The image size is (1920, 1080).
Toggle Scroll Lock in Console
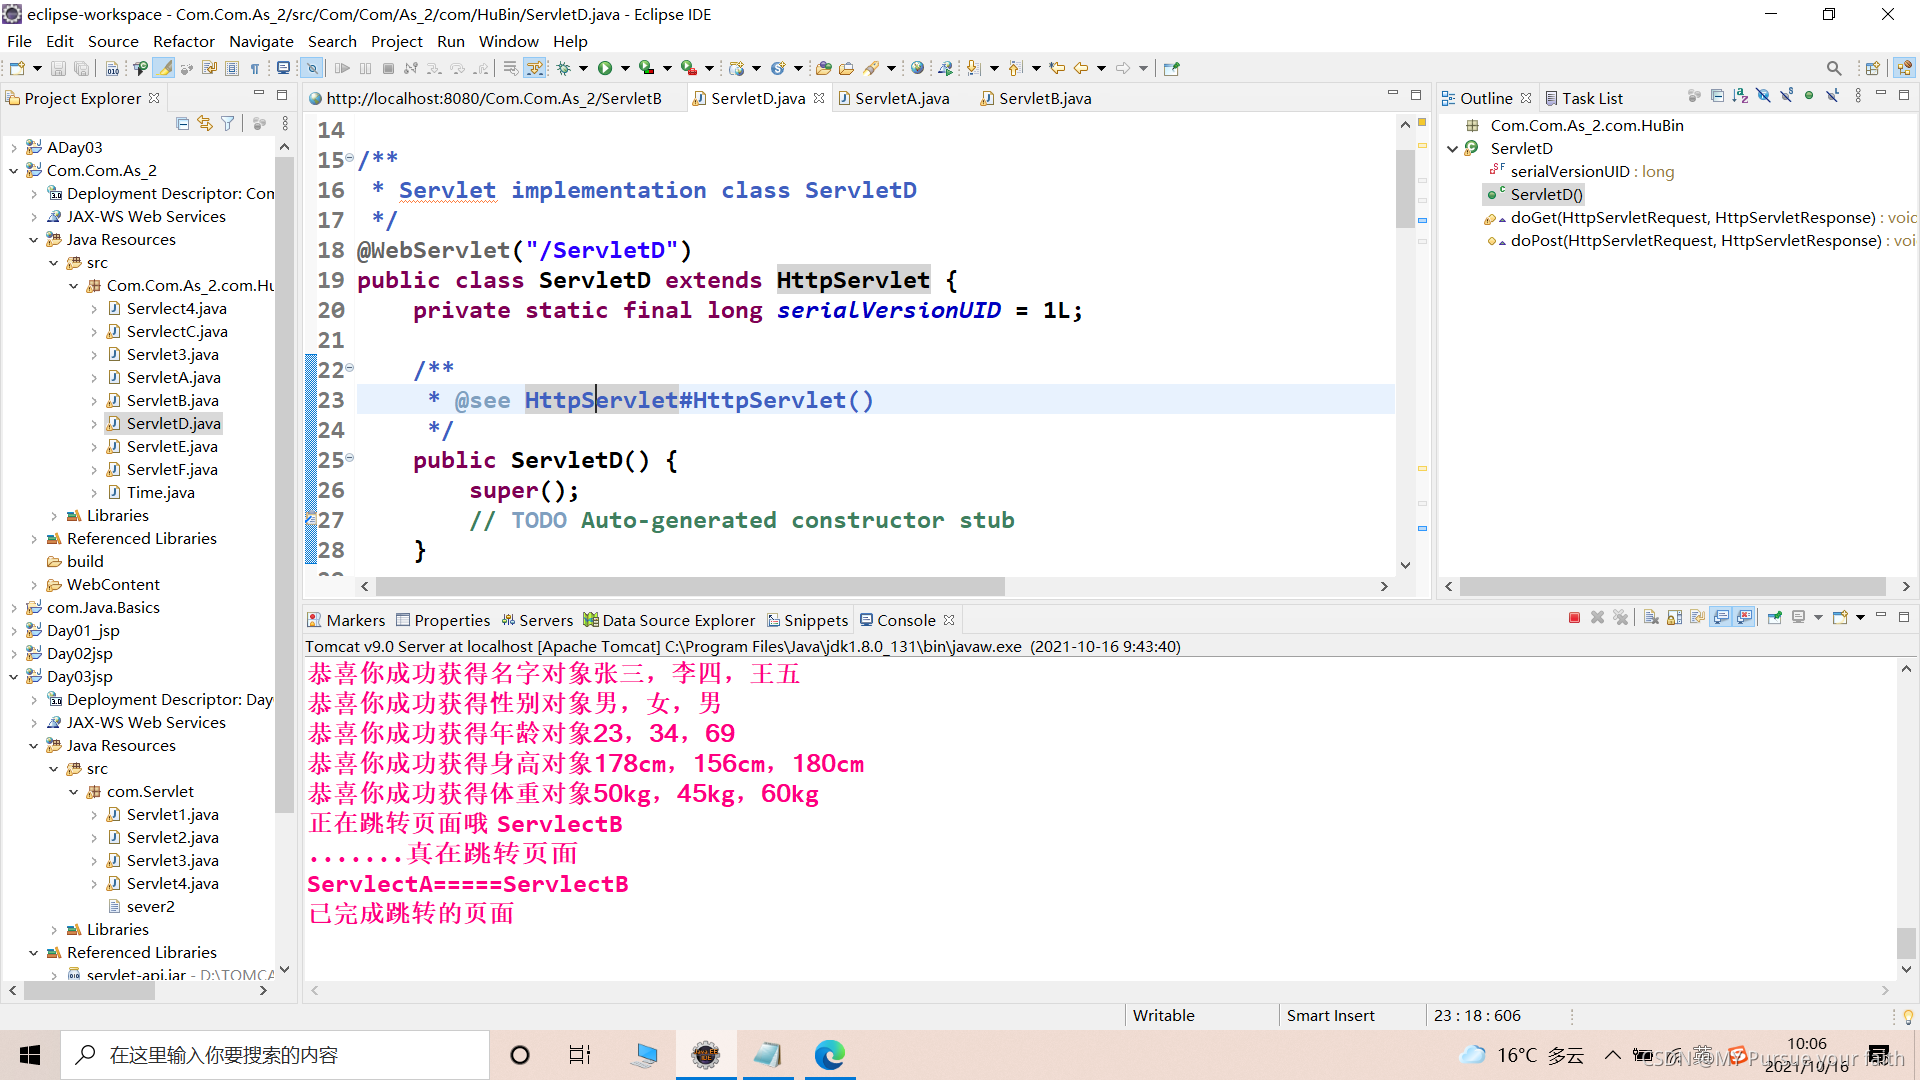[1674, 618]
